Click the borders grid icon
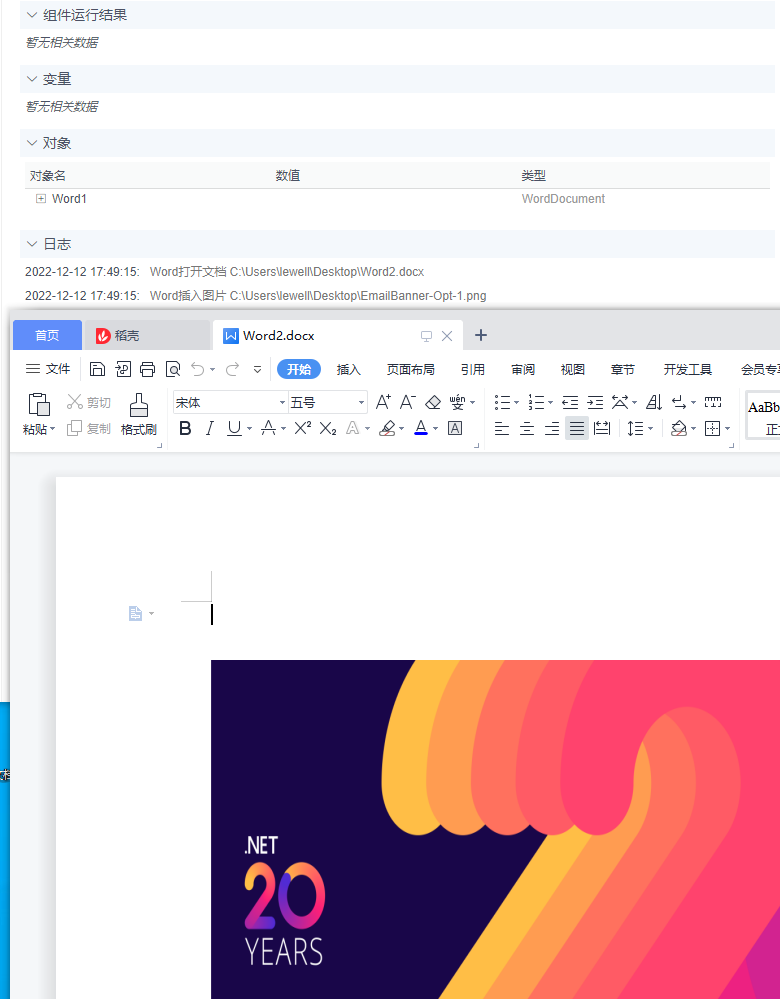 [x=712, y=429]
